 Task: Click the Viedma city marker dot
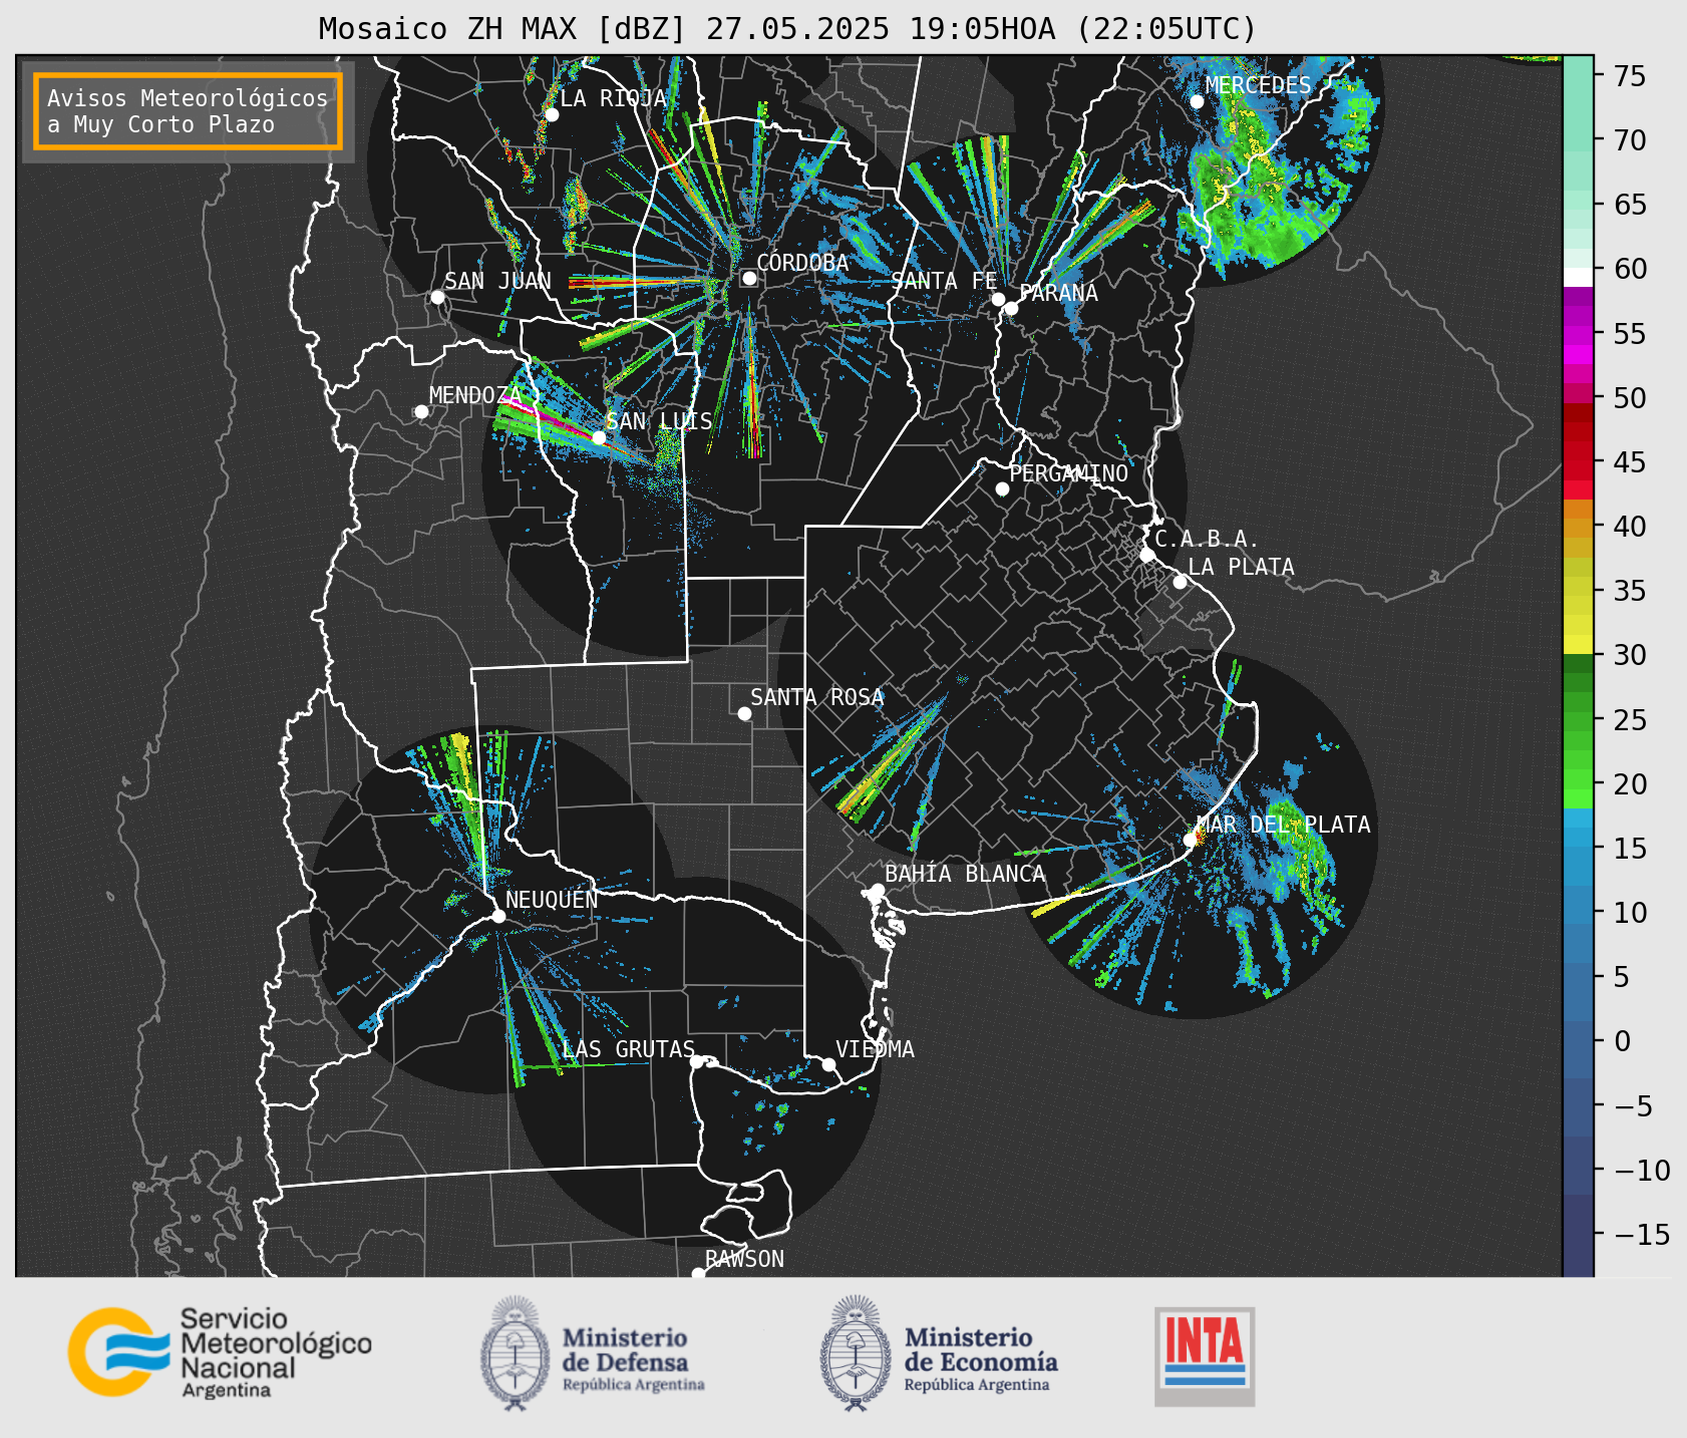pos(828,1064)
